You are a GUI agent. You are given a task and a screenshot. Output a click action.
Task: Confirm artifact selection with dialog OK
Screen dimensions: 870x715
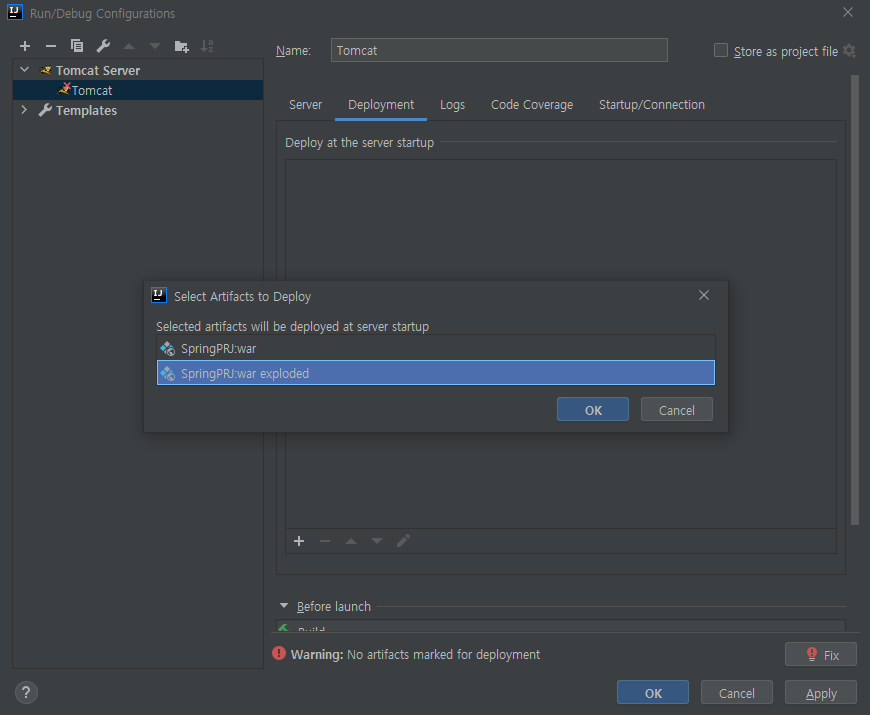pyautogui.click(x=593, y=409)
